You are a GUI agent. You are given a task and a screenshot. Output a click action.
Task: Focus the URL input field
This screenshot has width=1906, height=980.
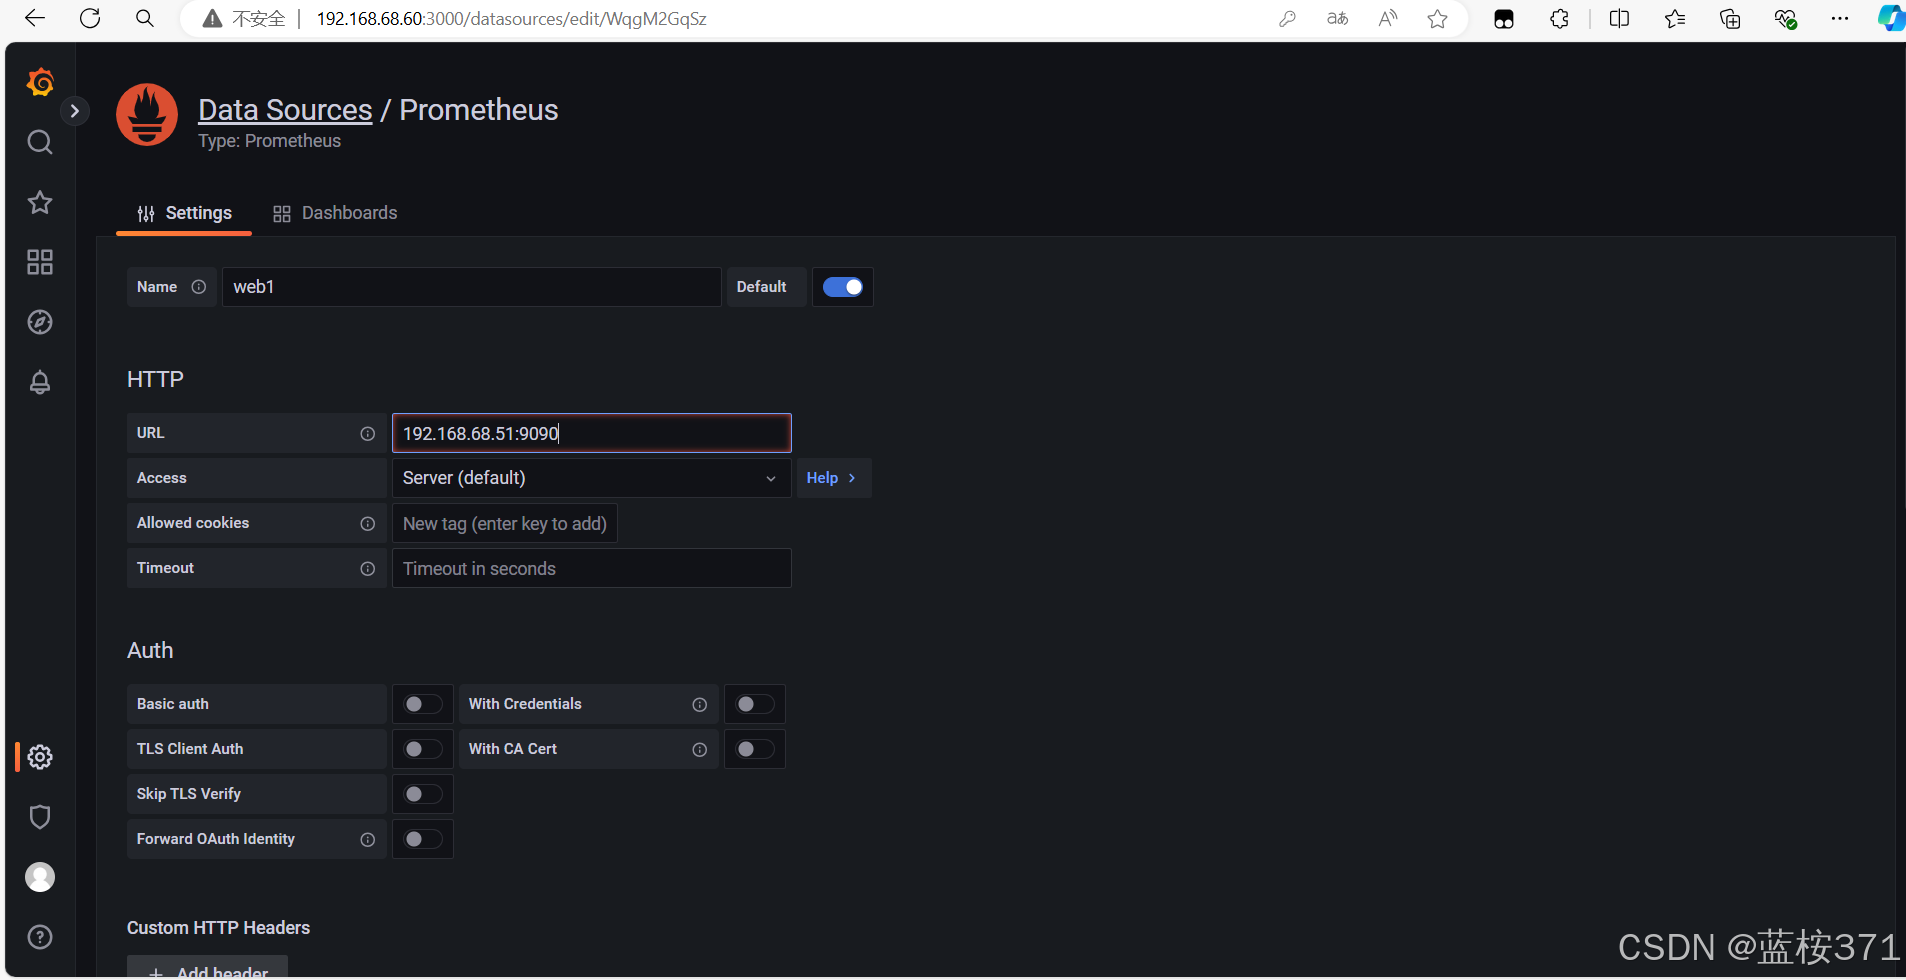point(592,433)
